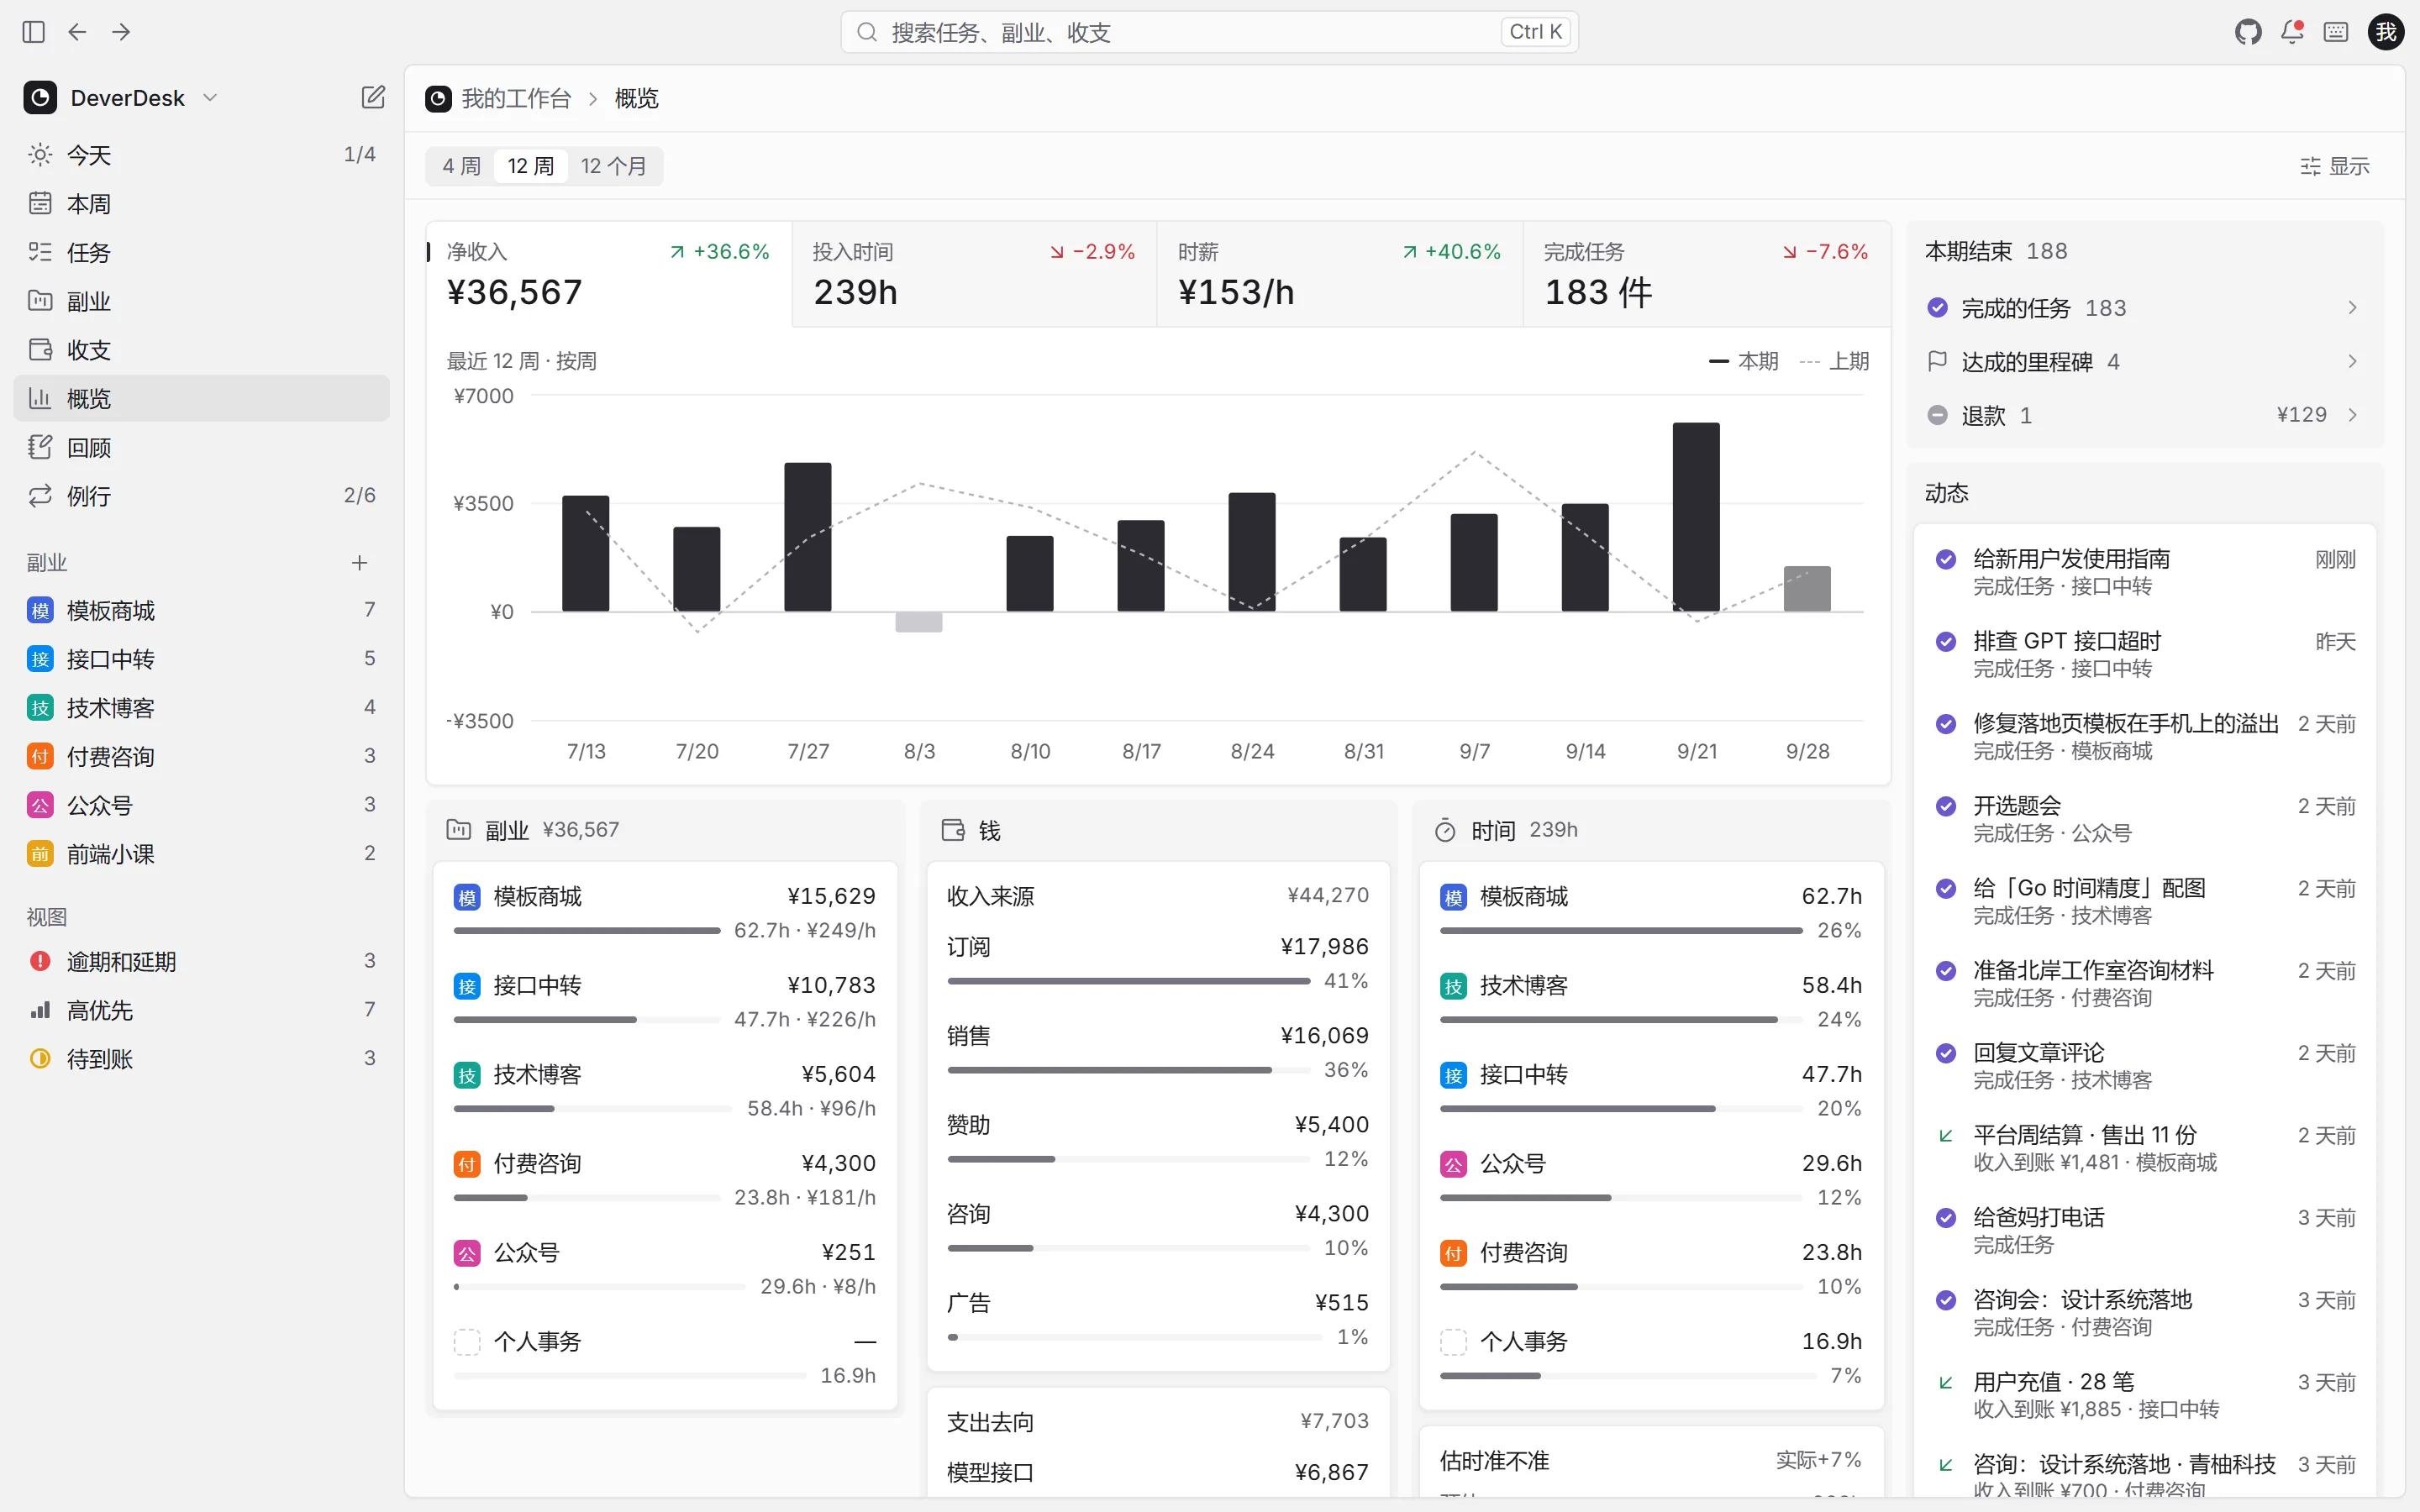Switch to the 12 个月 range
2420x1512 pixels.
coord(613,166)
